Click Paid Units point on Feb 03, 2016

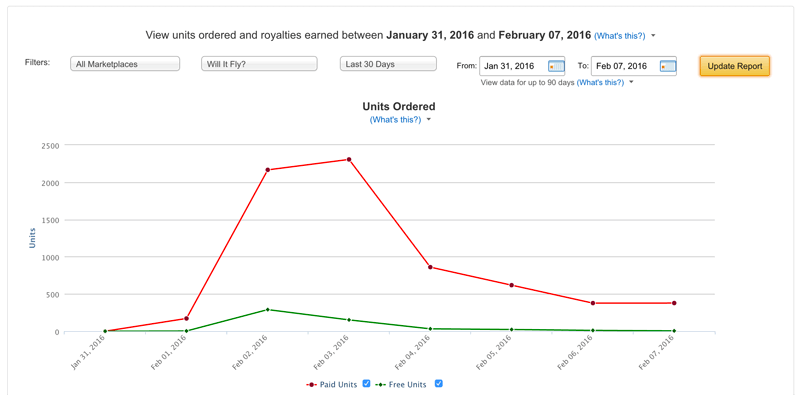tap(349, 159)
